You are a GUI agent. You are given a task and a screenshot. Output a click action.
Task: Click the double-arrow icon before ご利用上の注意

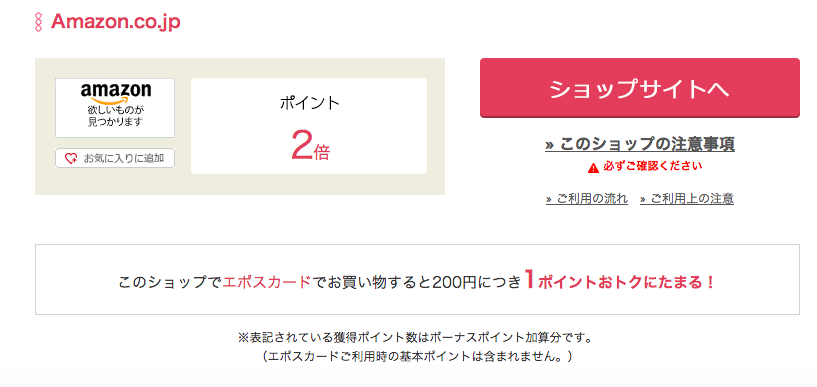(x=643, y=199)
